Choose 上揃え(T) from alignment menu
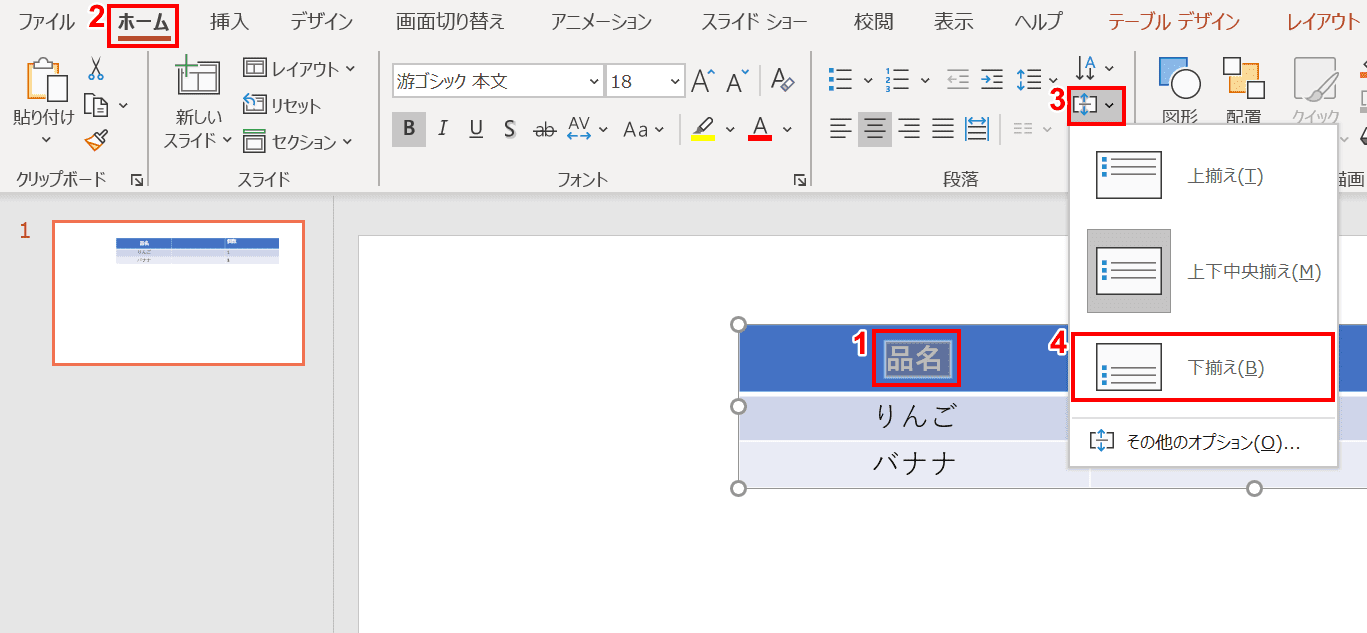 [1203, 176]
